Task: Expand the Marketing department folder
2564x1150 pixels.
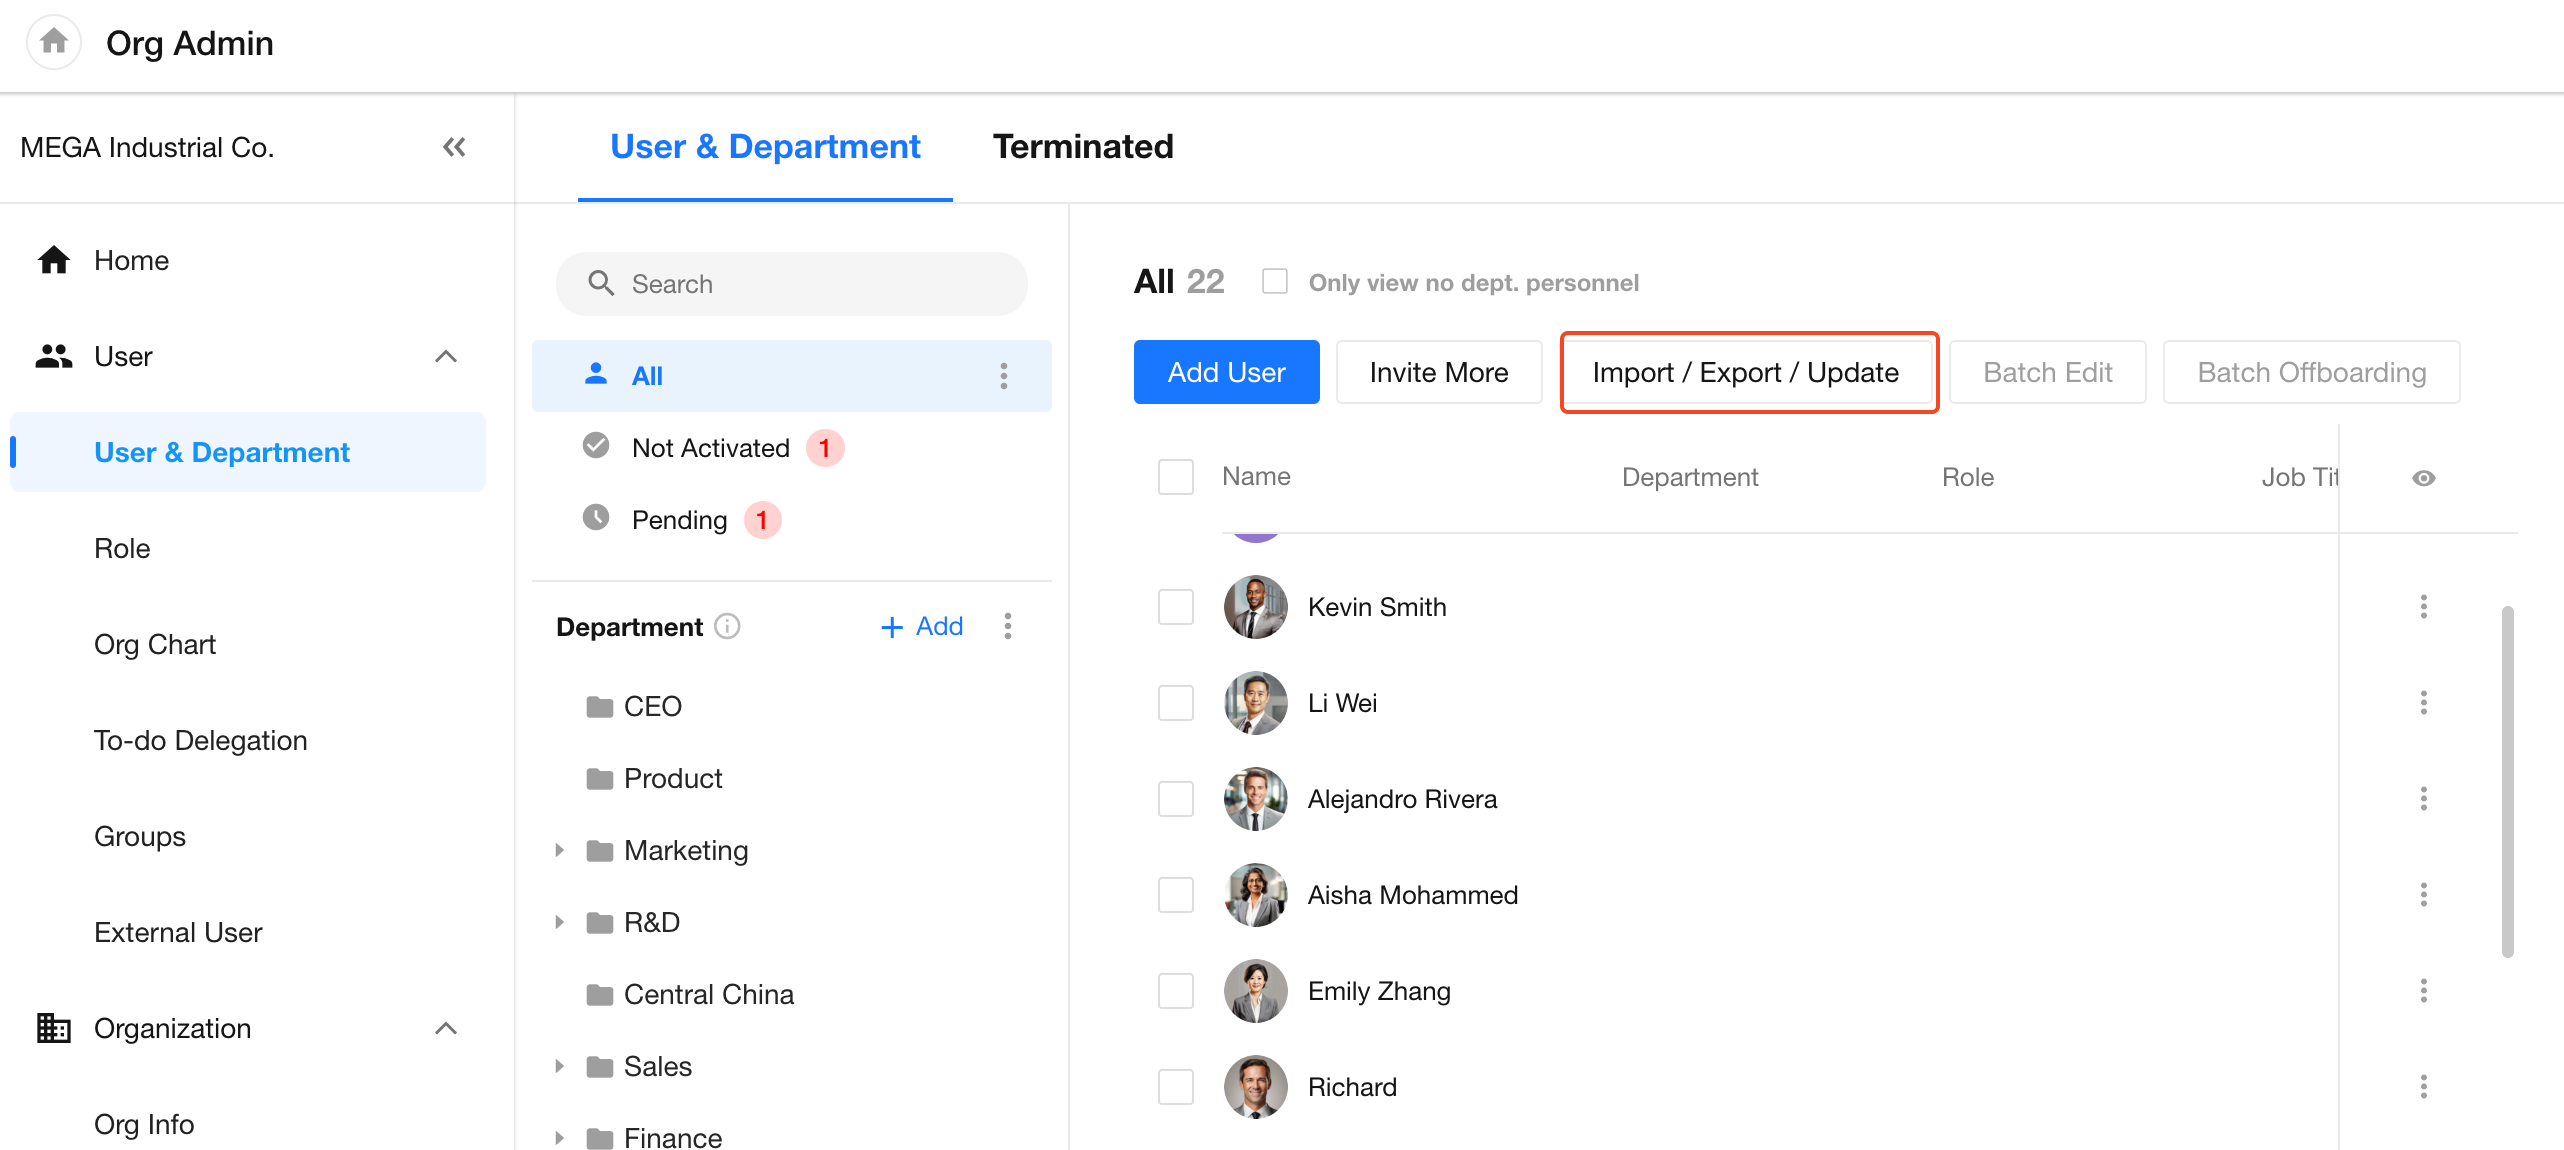Action: (560, 851)
